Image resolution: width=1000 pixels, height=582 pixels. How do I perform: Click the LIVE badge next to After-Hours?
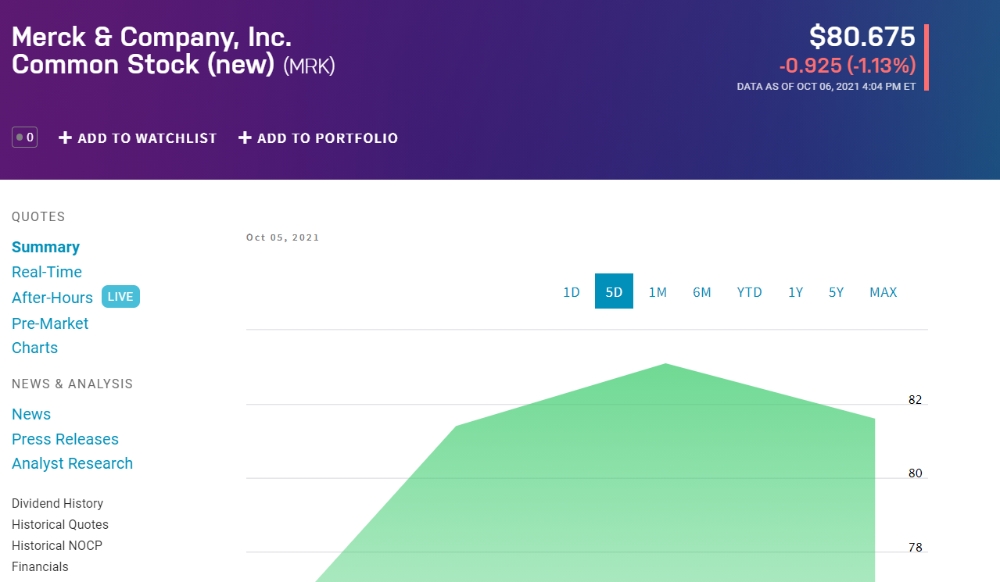tap(121, 296)
